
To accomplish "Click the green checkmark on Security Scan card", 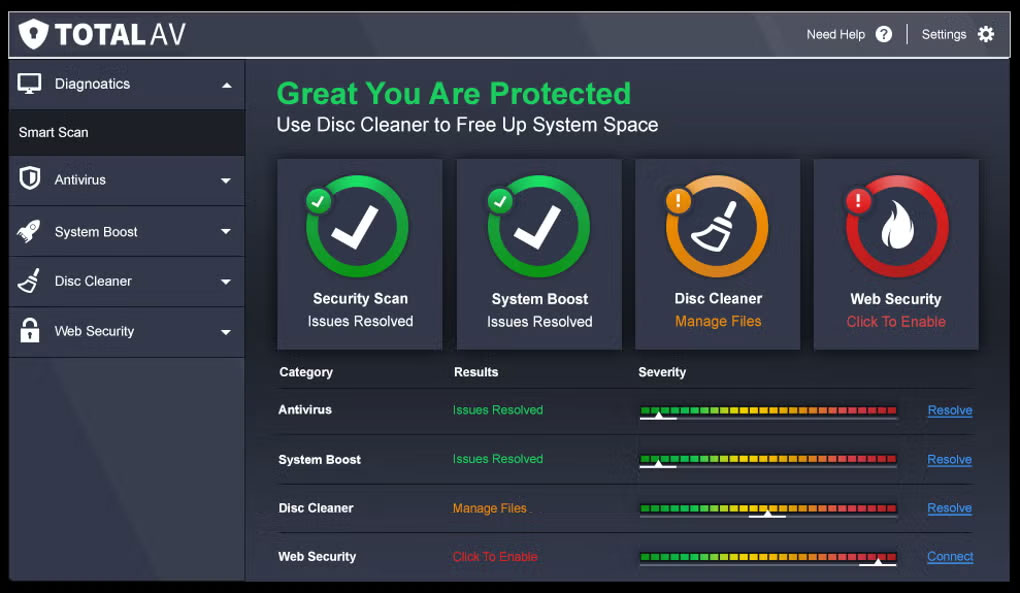I will click(x=317, y=200).
